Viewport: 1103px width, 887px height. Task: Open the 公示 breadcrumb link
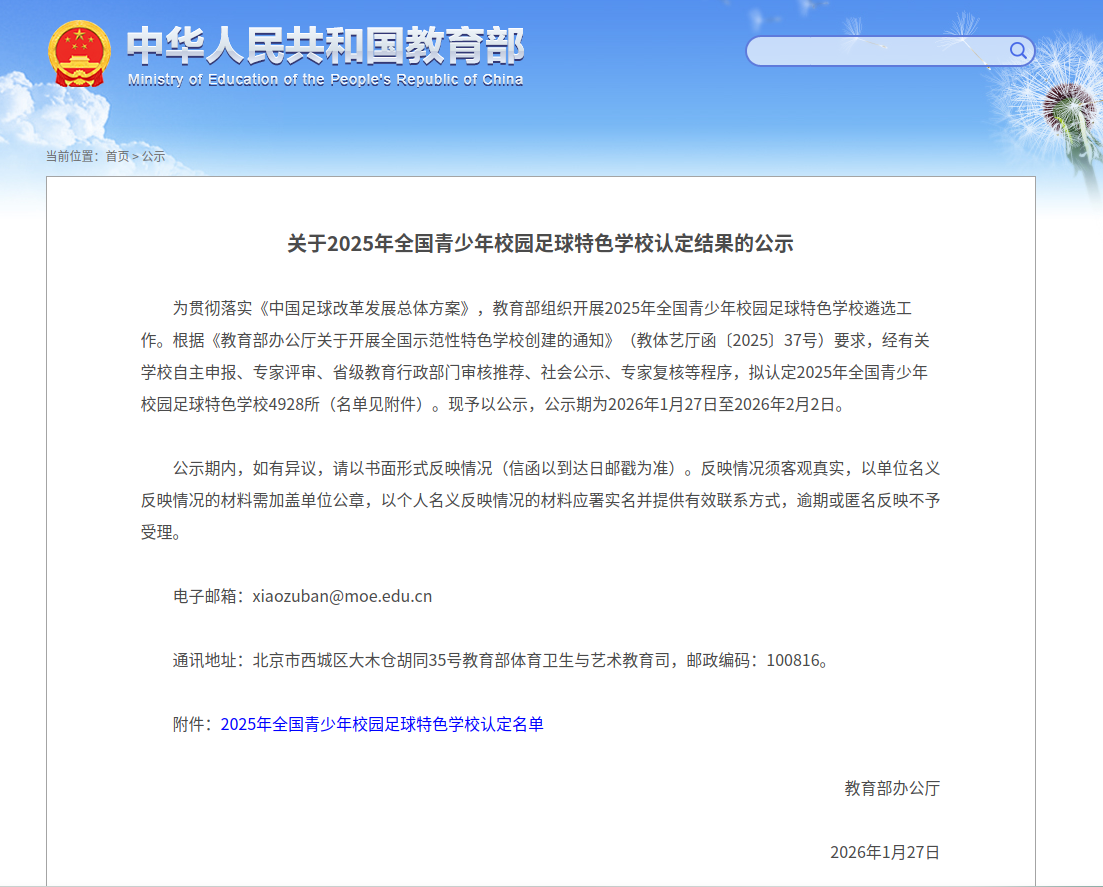153,156
